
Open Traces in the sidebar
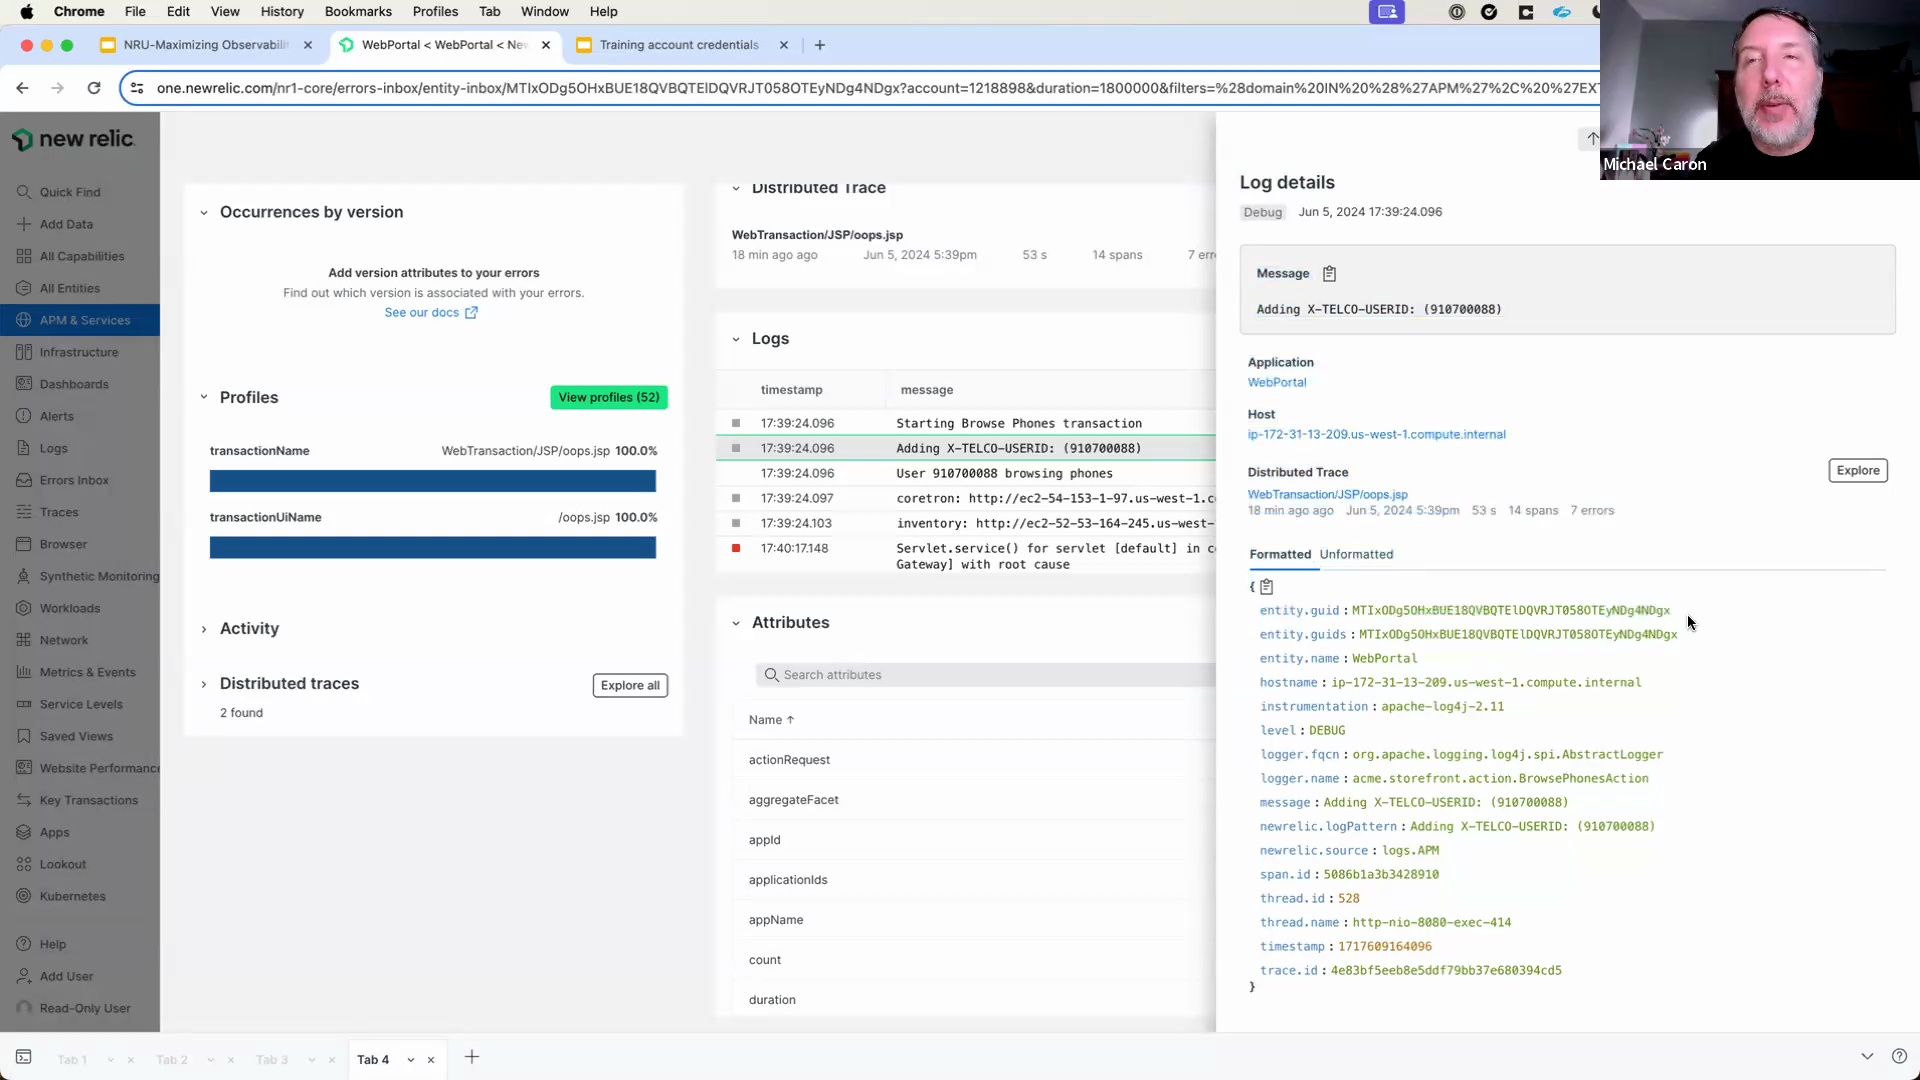coord(59,512)
